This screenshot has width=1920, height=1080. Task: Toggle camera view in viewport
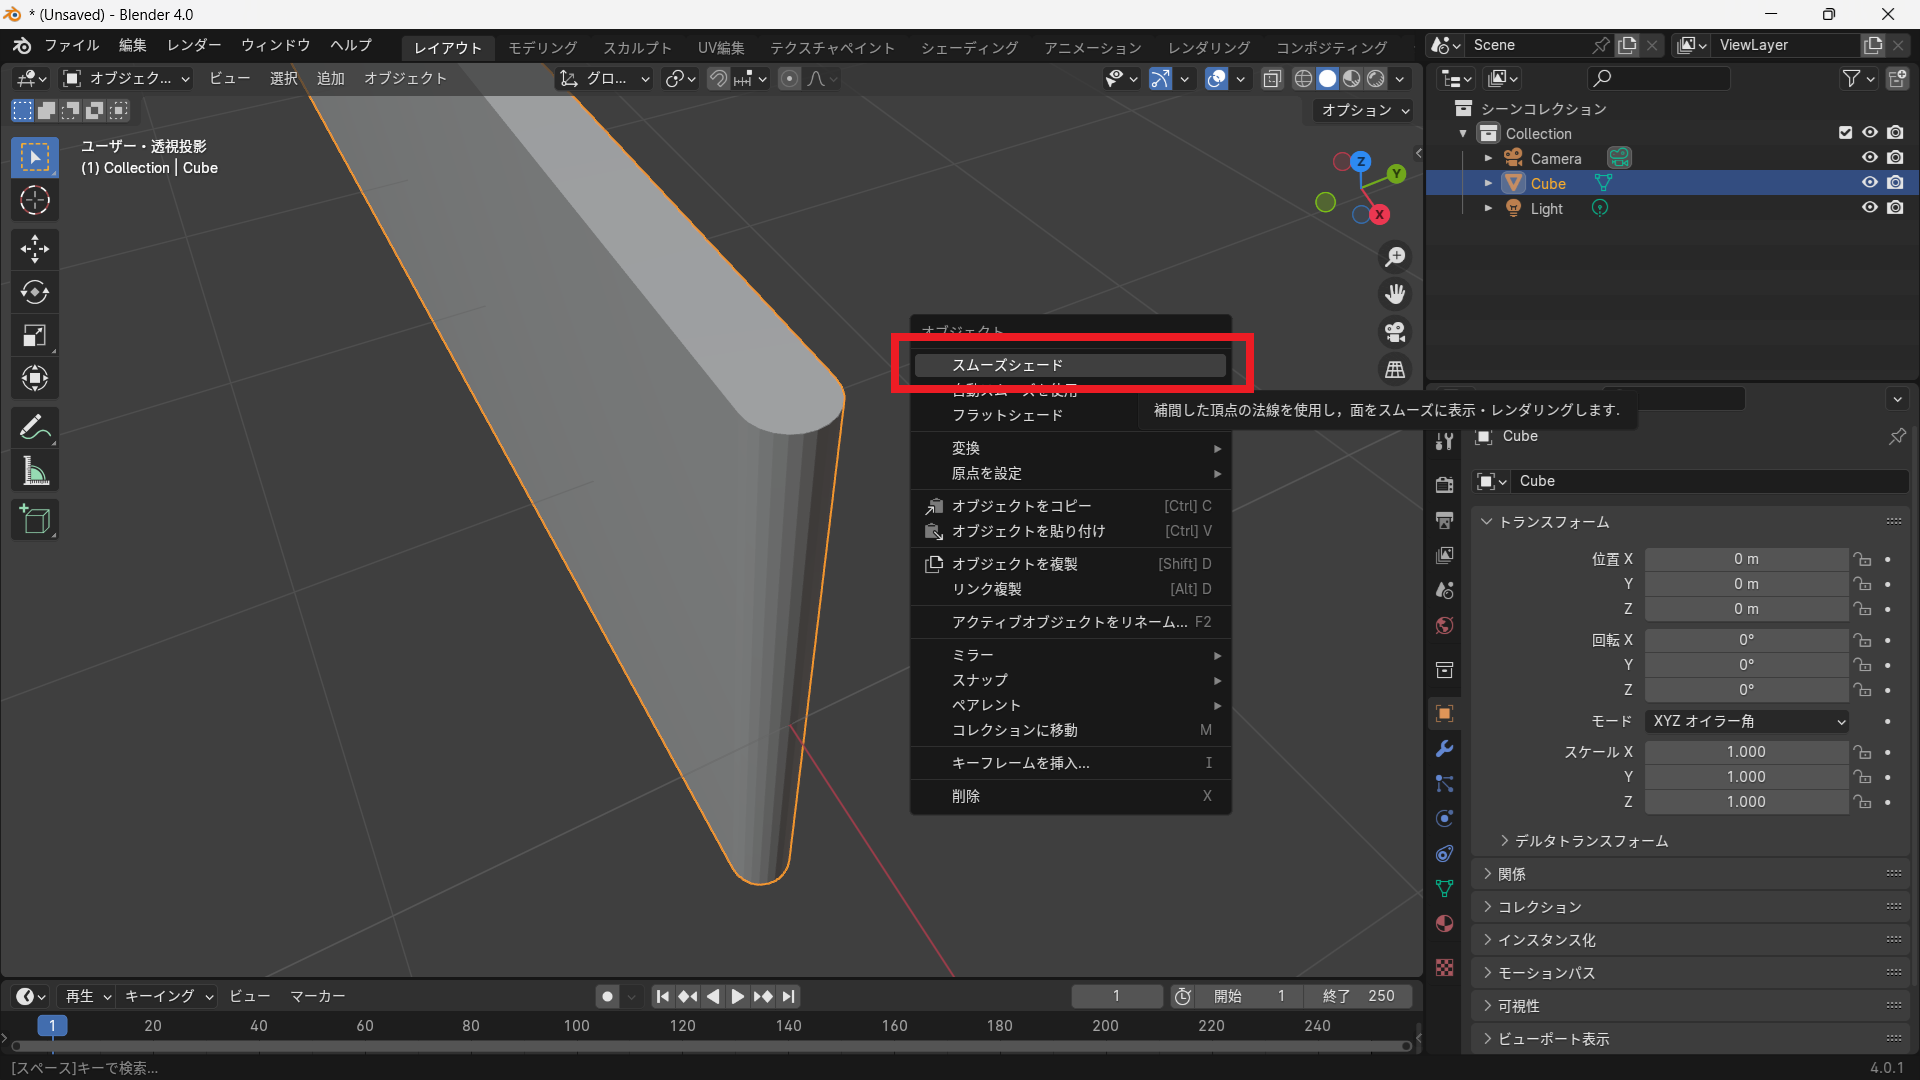pos(1395,332)
